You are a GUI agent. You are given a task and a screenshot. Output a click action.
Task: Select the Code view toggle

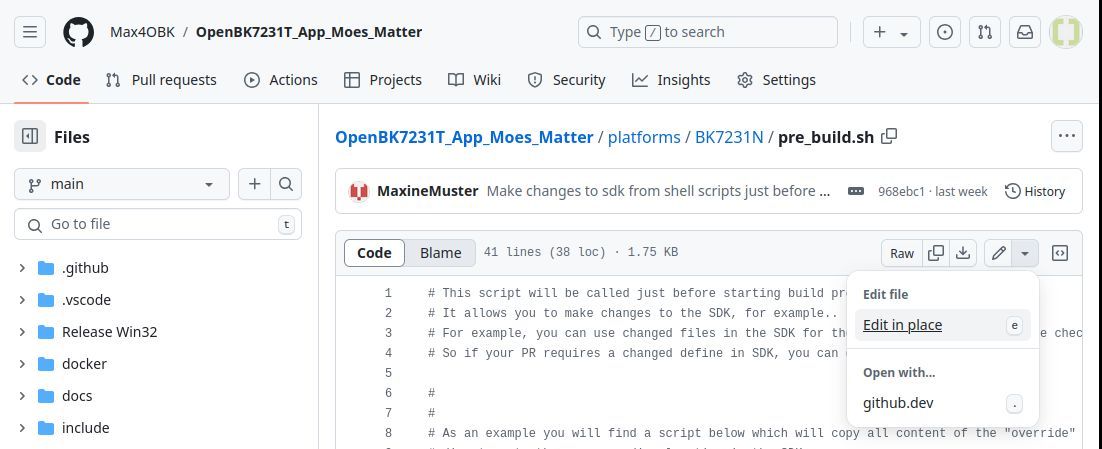pos(375,253)
